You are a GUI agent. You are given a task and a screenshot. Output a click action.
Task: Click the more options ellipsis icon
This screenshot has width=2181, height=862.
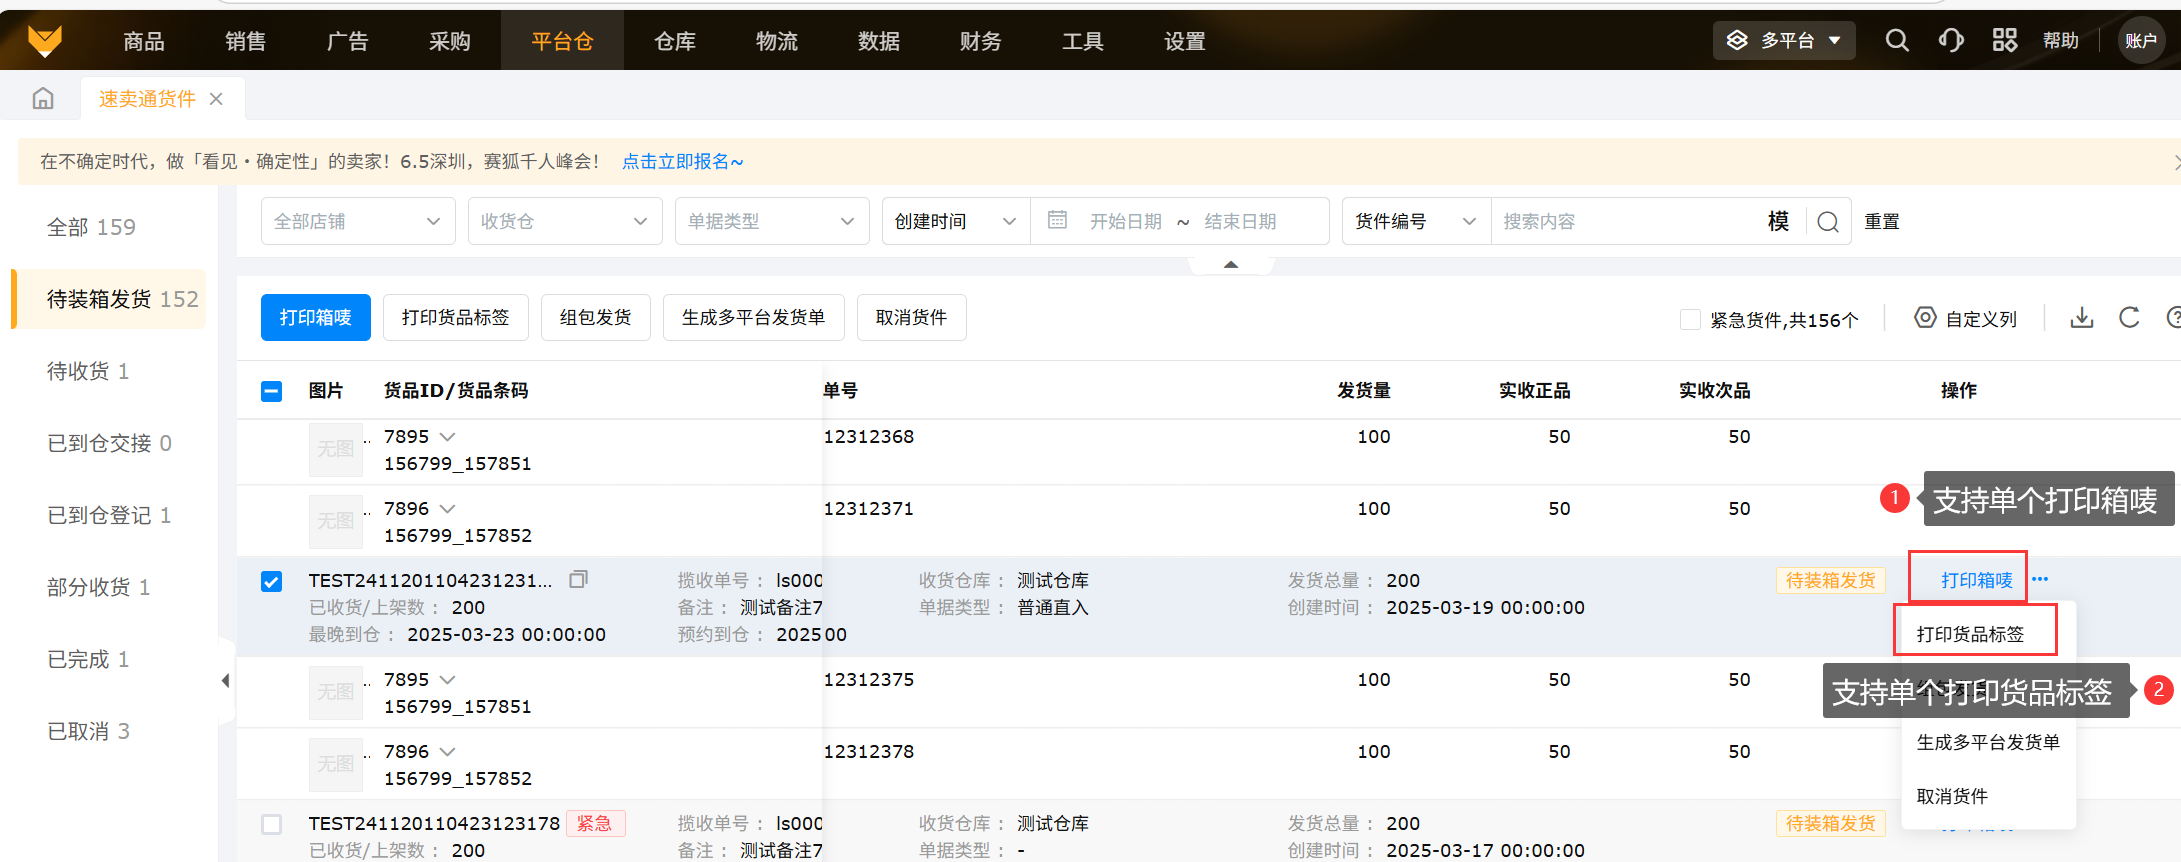pyautogui.click(x=2040, y=580)
